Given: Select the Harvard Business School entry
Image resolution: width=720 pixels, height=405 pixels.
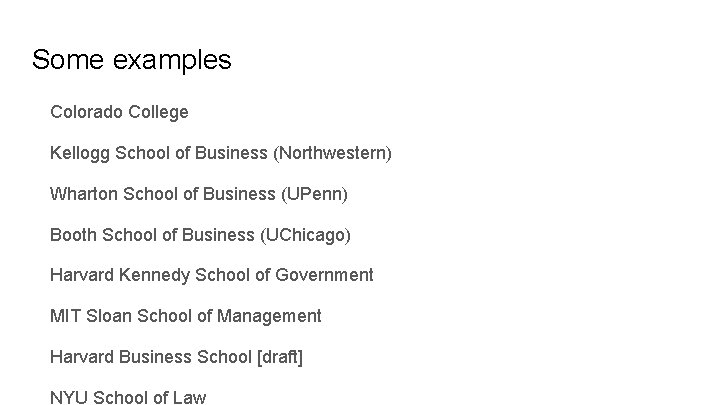Looking at the screenshot, I should (151, 356).
